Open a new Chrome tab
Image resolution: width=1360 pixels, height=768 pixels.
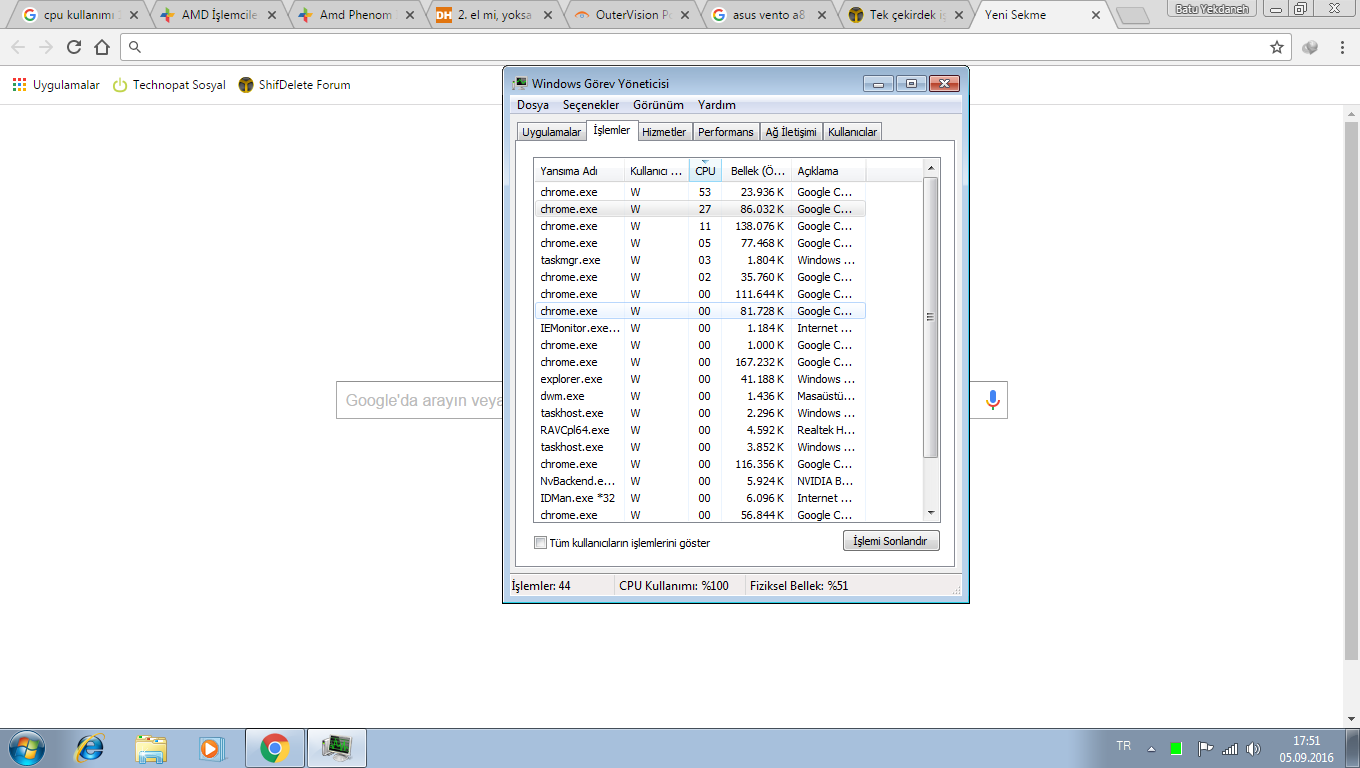[x=1132, y=16]
